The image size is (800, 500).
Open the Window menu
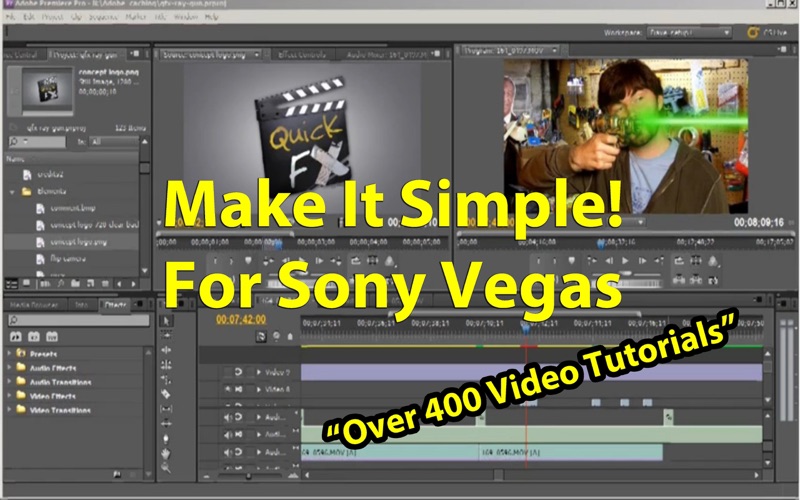186,17
